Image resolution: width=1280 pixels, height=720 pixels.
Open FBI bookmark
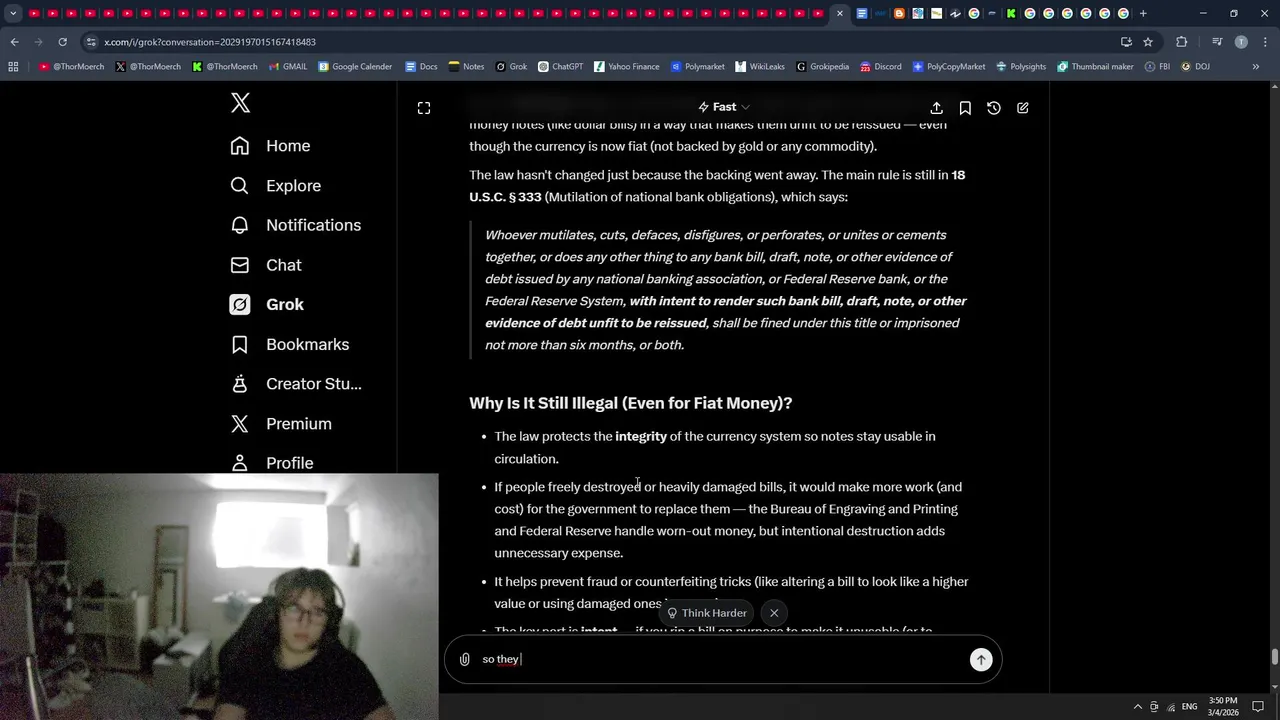point(1157,67)
